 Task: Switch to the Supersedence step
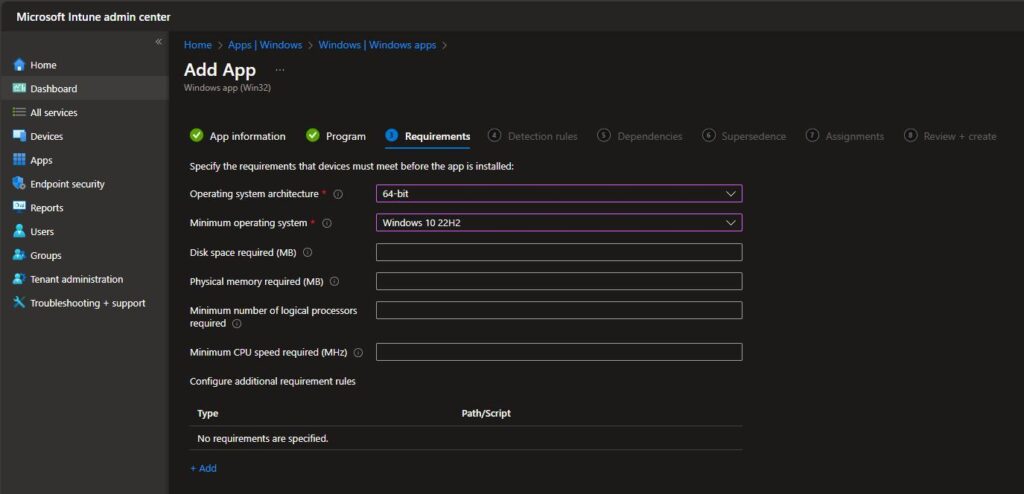point(744,136)
